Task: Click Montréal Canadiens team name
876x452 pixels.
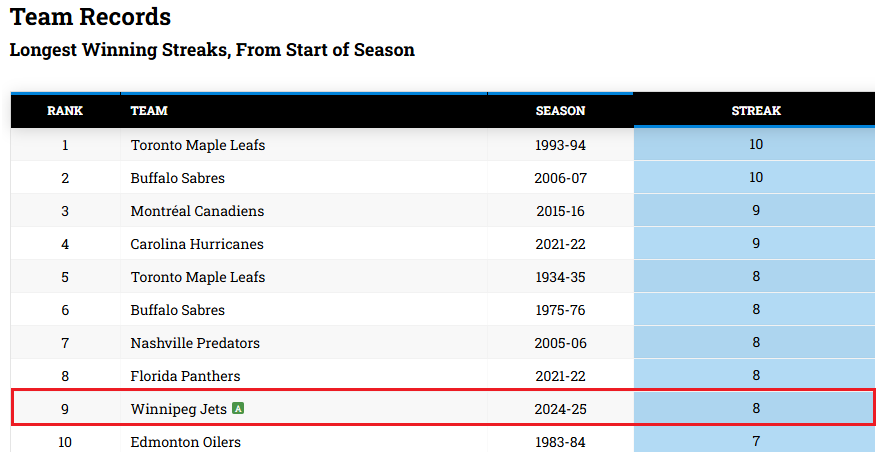Action: point(197,211)
